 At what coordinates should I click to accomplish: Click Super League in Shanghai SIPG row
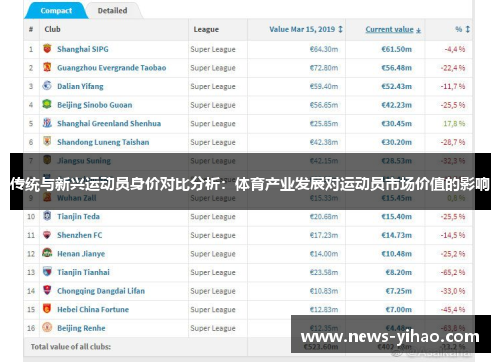[213, 49]
